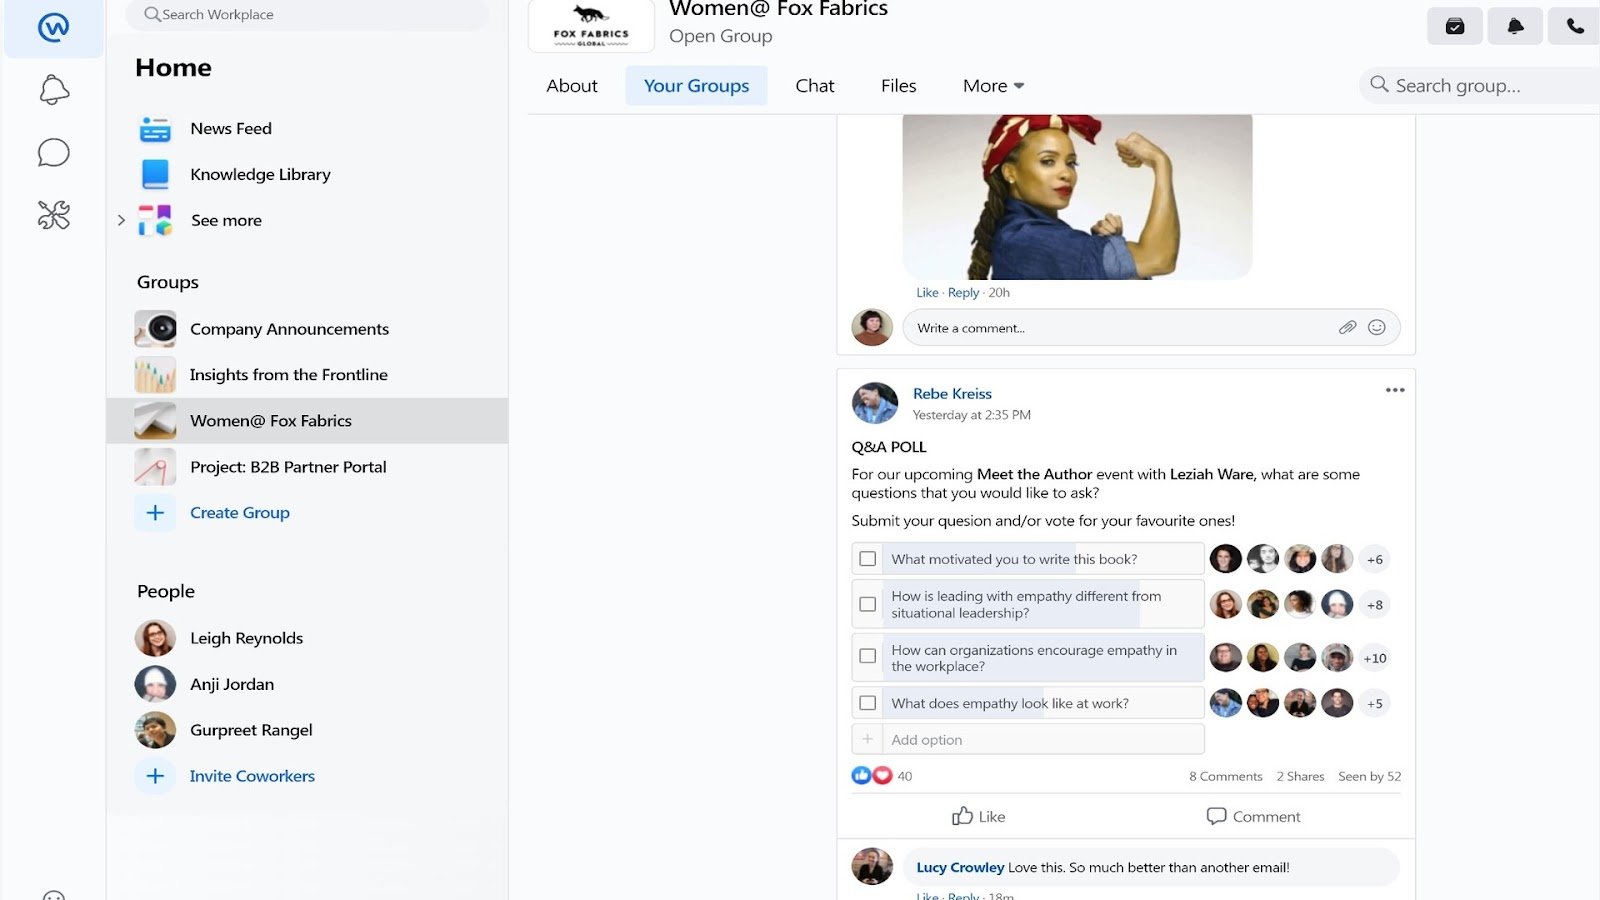Click the Fox Fabrics logo
Screen dimensions: 1600x900
pyautogui.click(x=591, y=26)
